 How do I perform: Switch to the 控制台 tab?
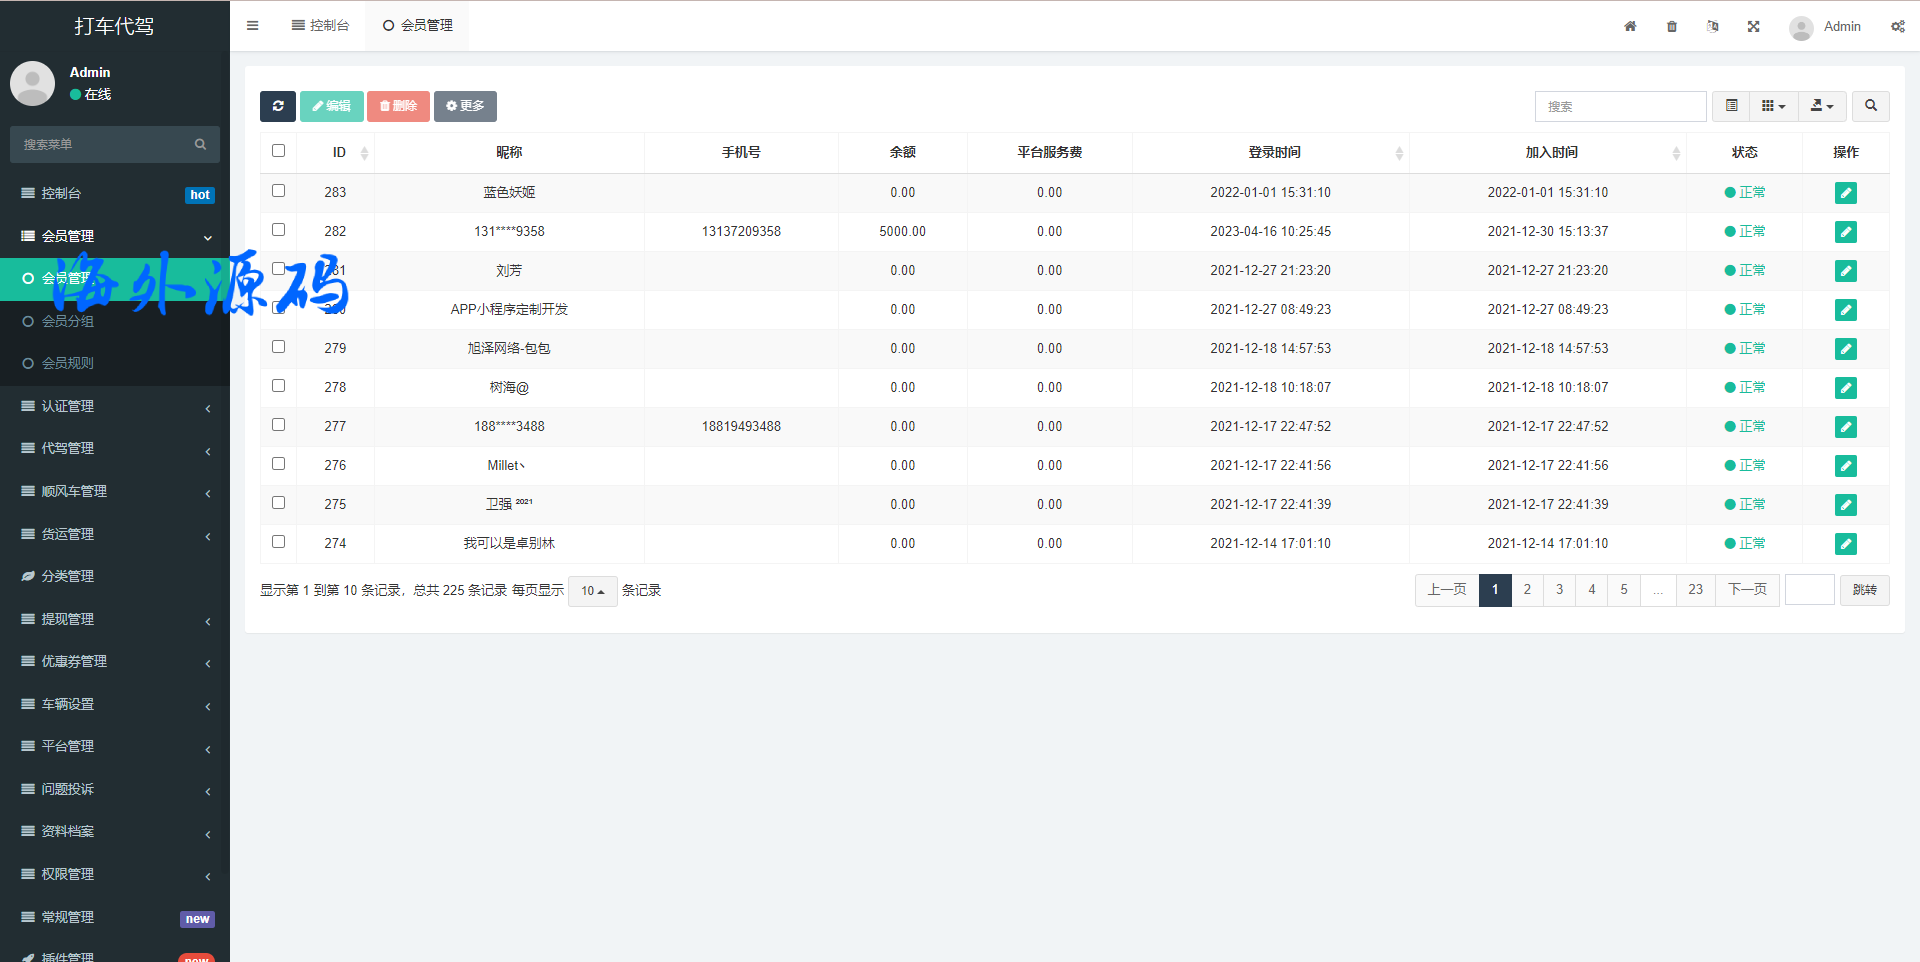coord(321,26)
